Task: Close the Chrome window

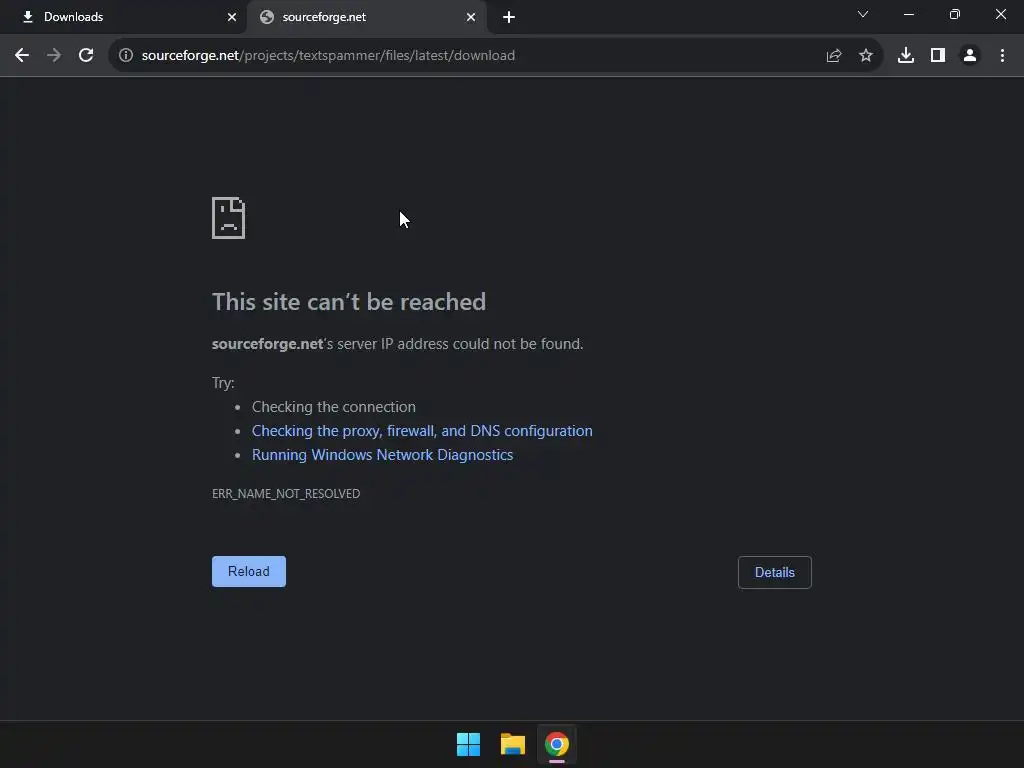Action: [x=1000, y=14]
